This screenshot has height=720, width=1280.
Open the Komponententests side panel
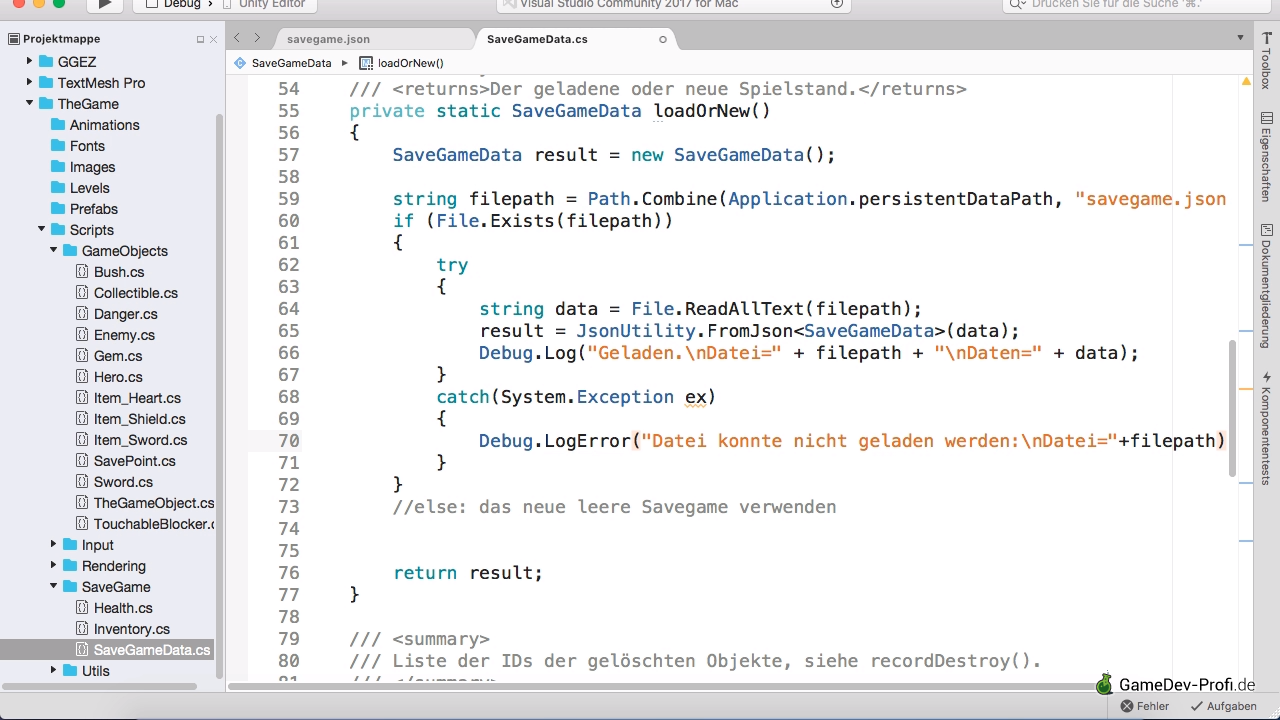click(x=1266, y=427)
